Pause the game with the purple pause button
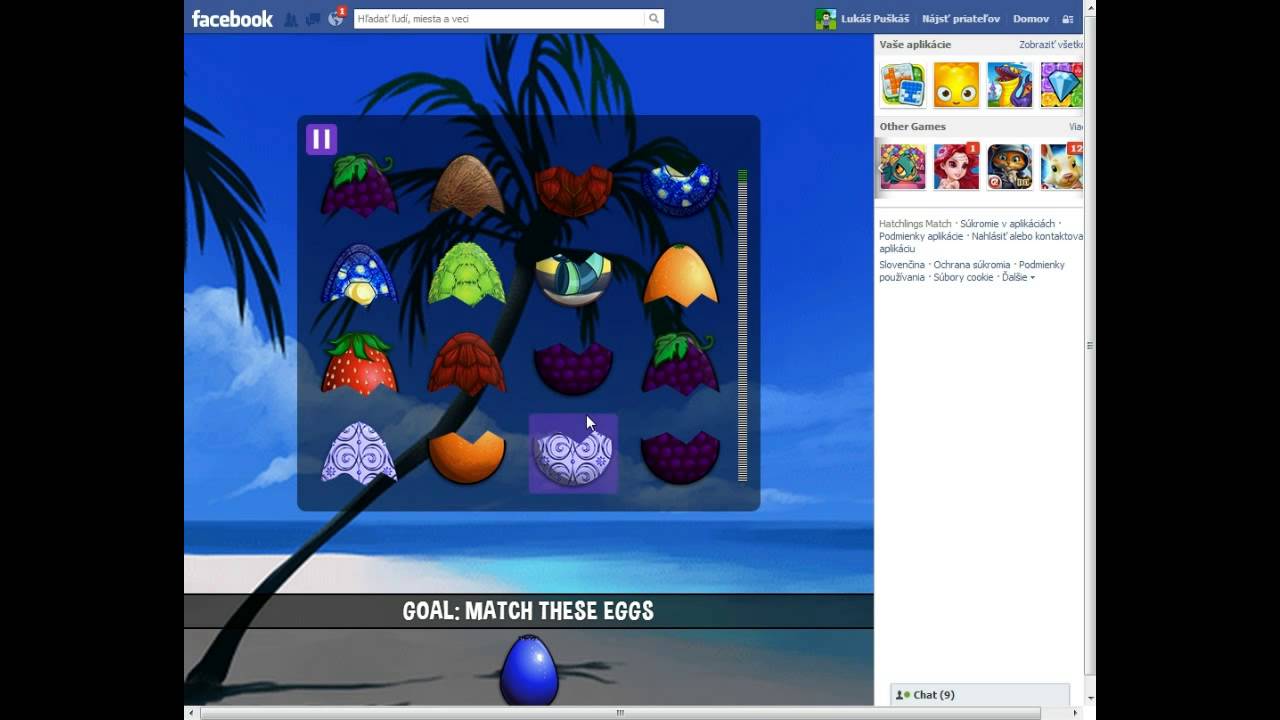1280x720 pixels. [321, 139]
